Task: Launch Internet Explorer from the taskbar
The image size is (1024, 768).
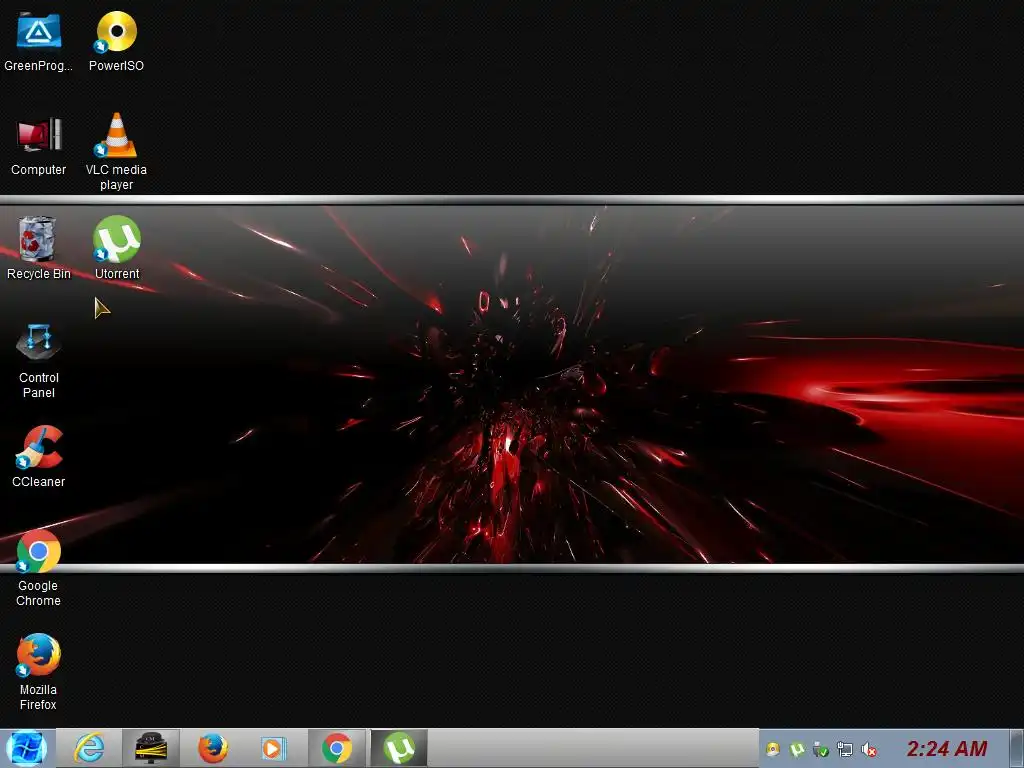Action: [89, 748]
